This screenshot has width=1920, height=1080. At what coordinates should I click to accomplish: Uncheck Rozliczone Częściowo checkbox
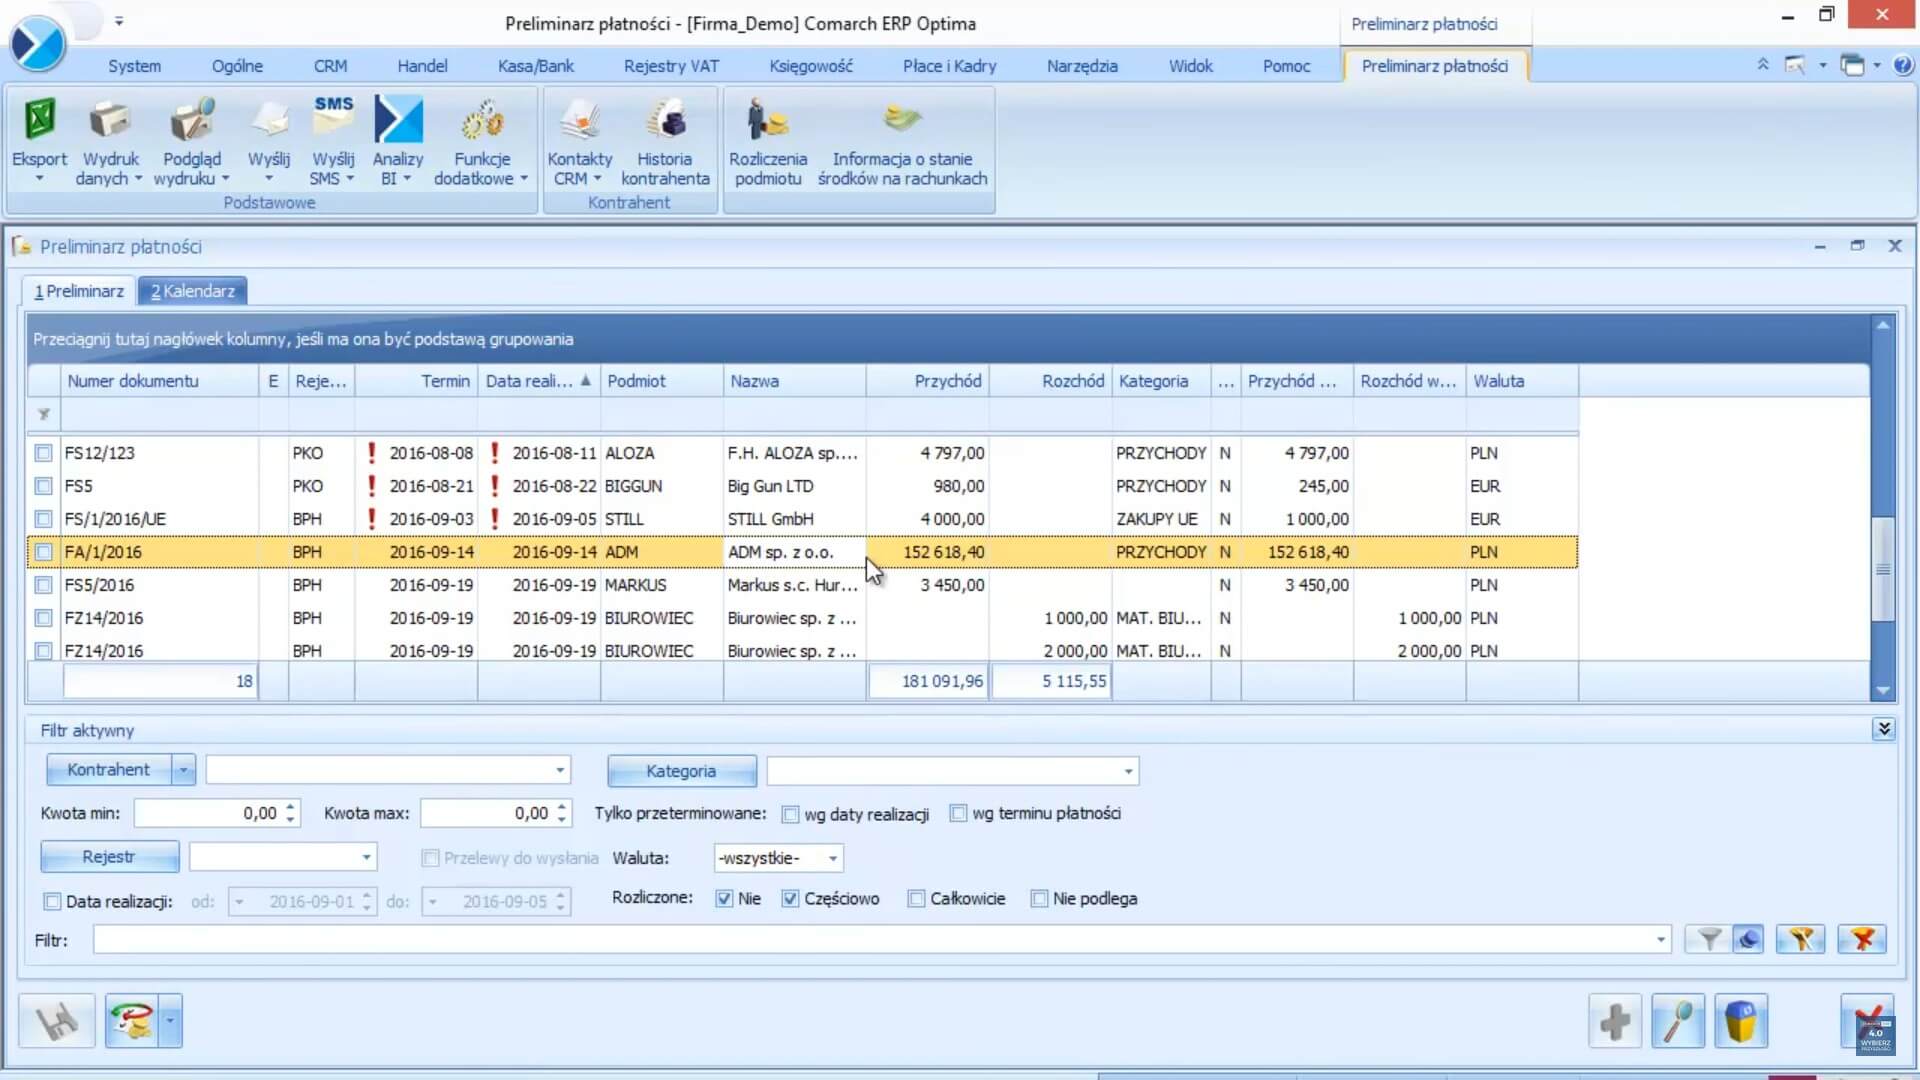(791, 899)
